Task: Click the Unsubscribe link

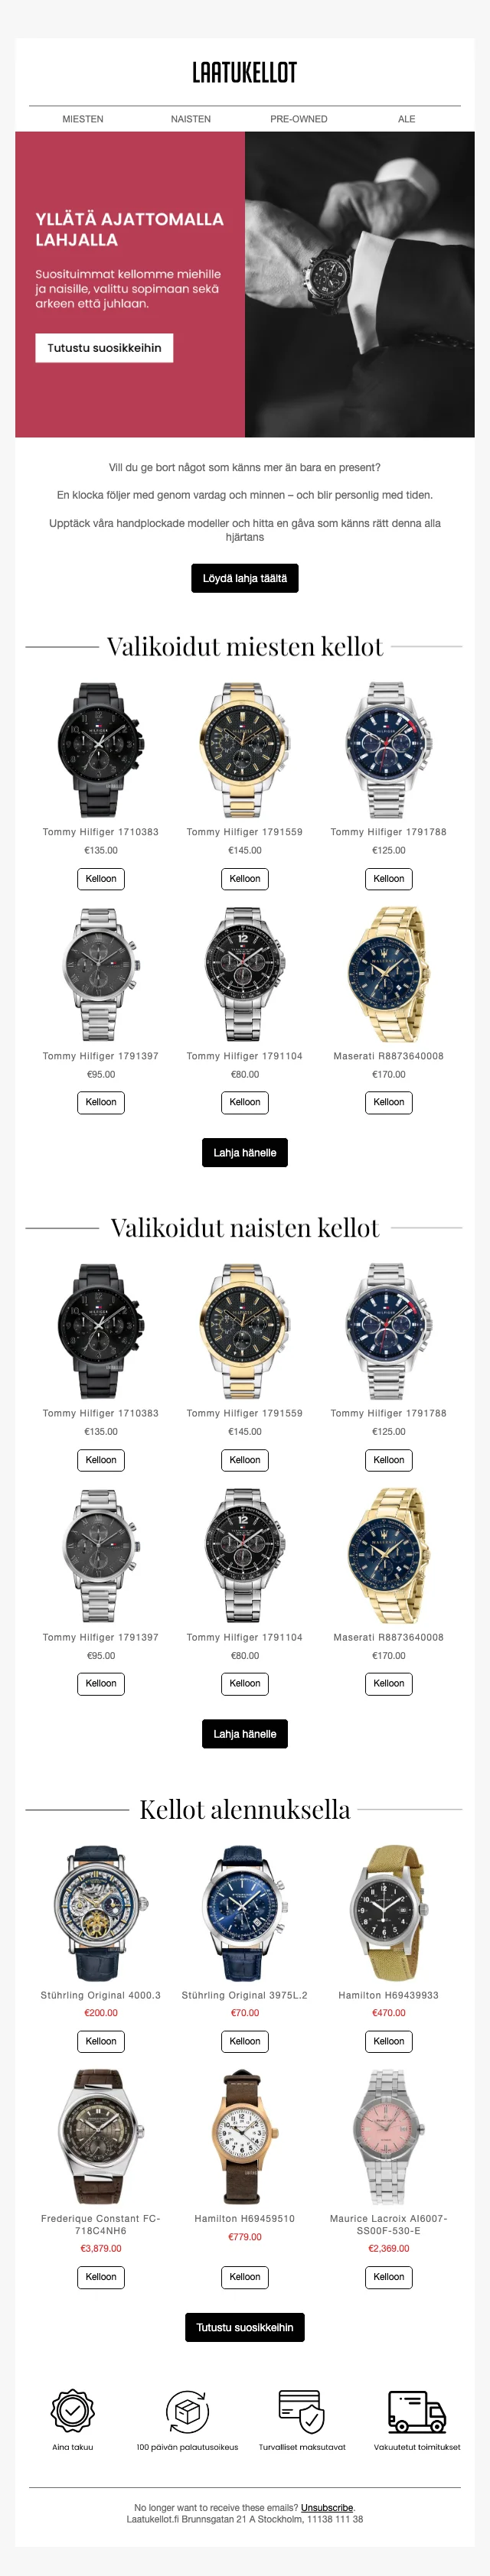Action: [327, 2507]
